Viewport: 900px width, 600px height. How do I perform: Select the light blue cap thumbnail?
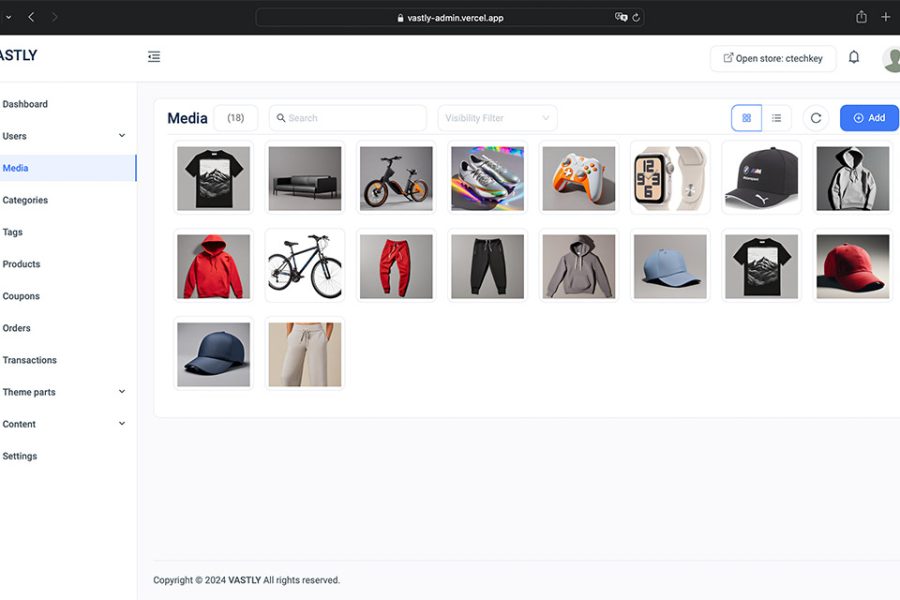tap(670, 266)
